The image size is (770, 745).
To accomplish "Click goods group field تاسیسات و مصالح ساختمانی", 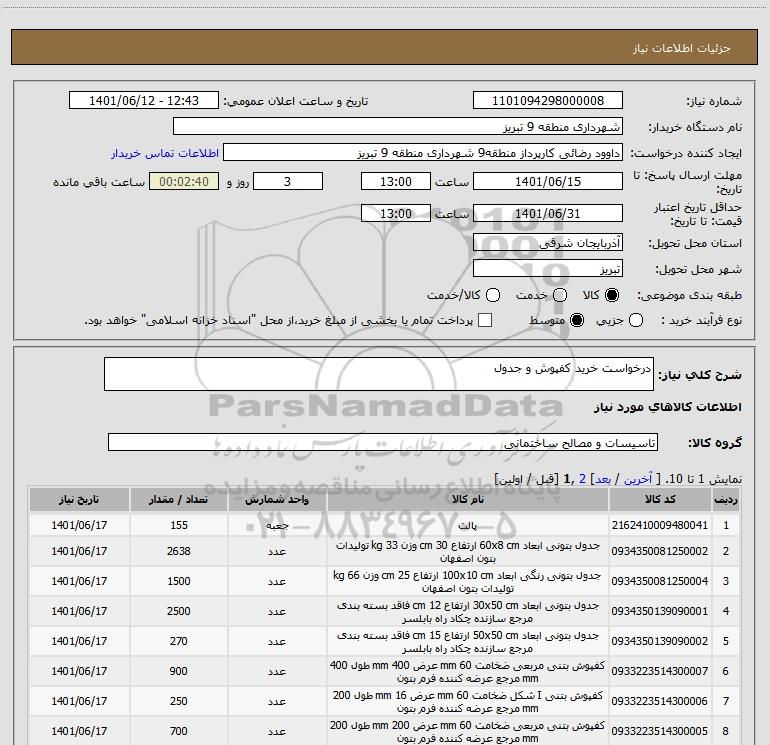I will point(383,442).
